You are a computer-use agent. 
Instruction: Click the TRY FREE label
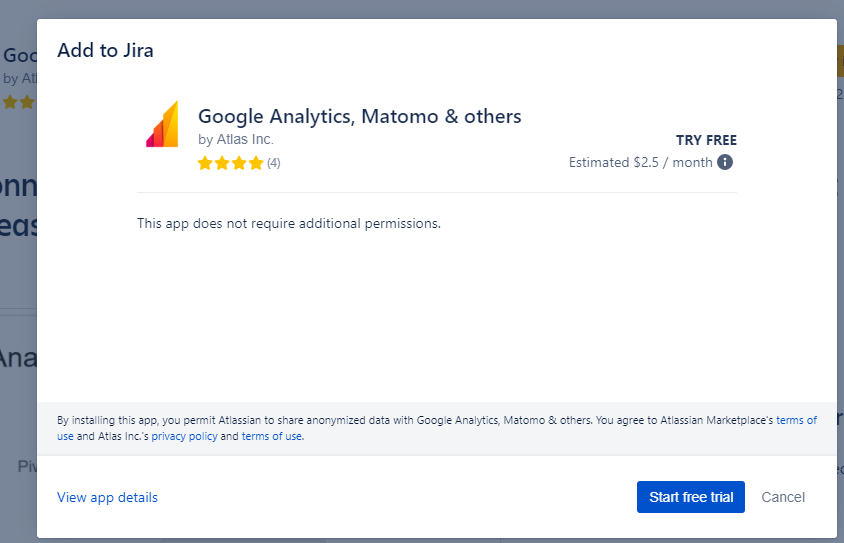706,140
